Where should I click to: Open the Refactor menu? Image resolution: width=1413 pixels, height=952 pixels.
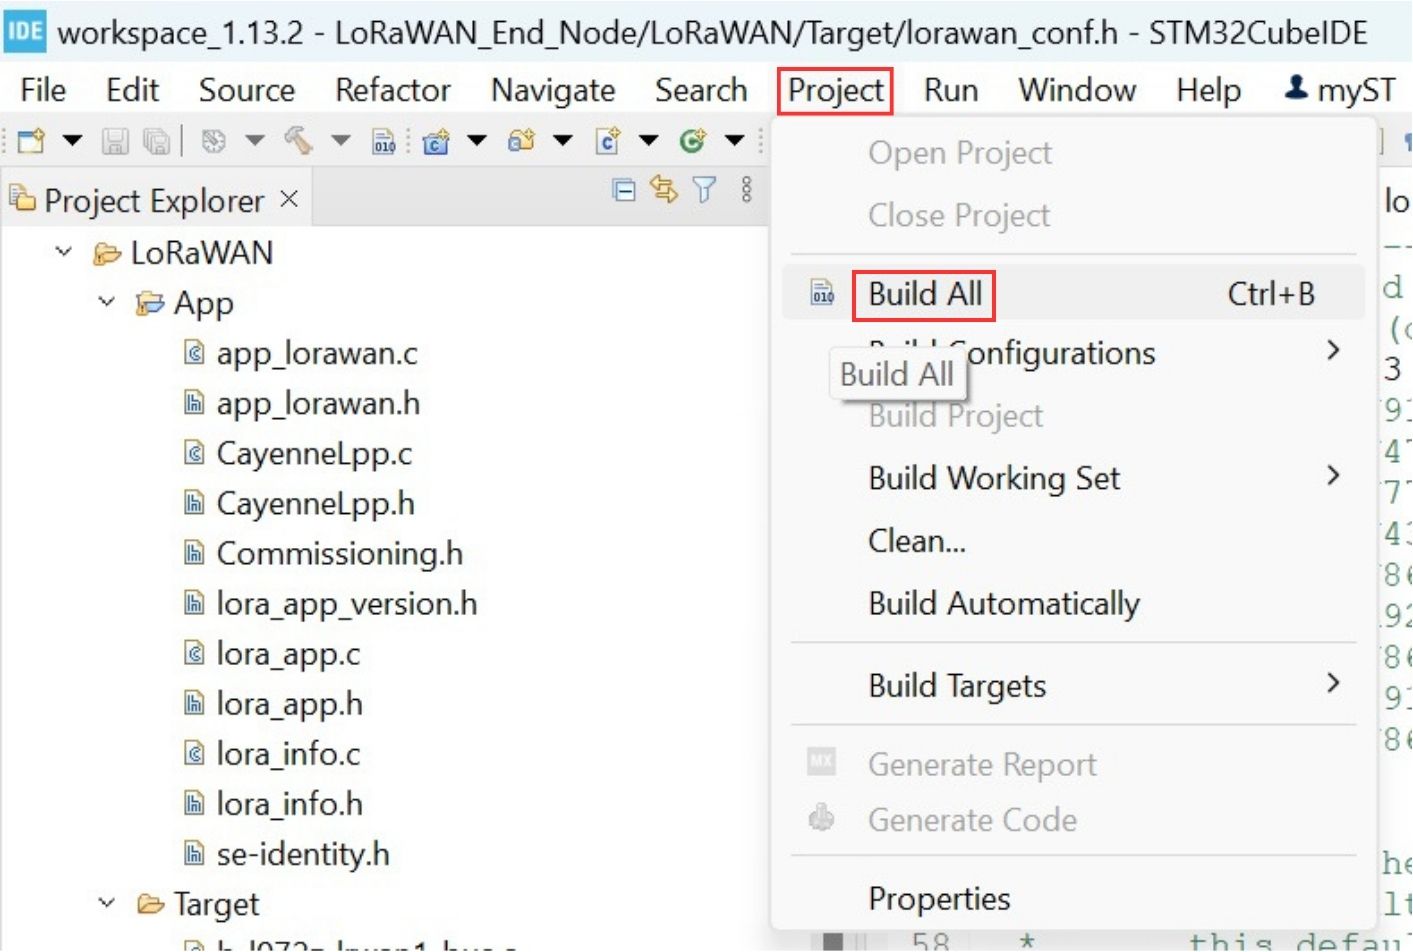(393, 90)
